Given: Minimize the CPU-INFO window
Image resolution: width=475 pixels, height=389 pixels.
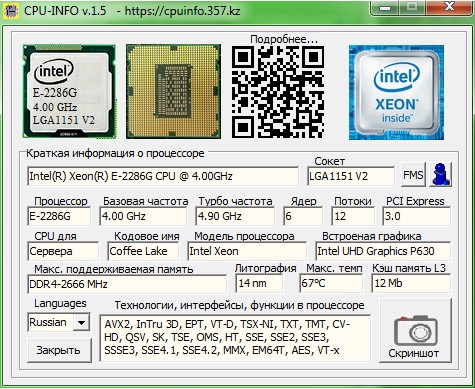Looking at the screenshot, I should (x=385, y=8).
